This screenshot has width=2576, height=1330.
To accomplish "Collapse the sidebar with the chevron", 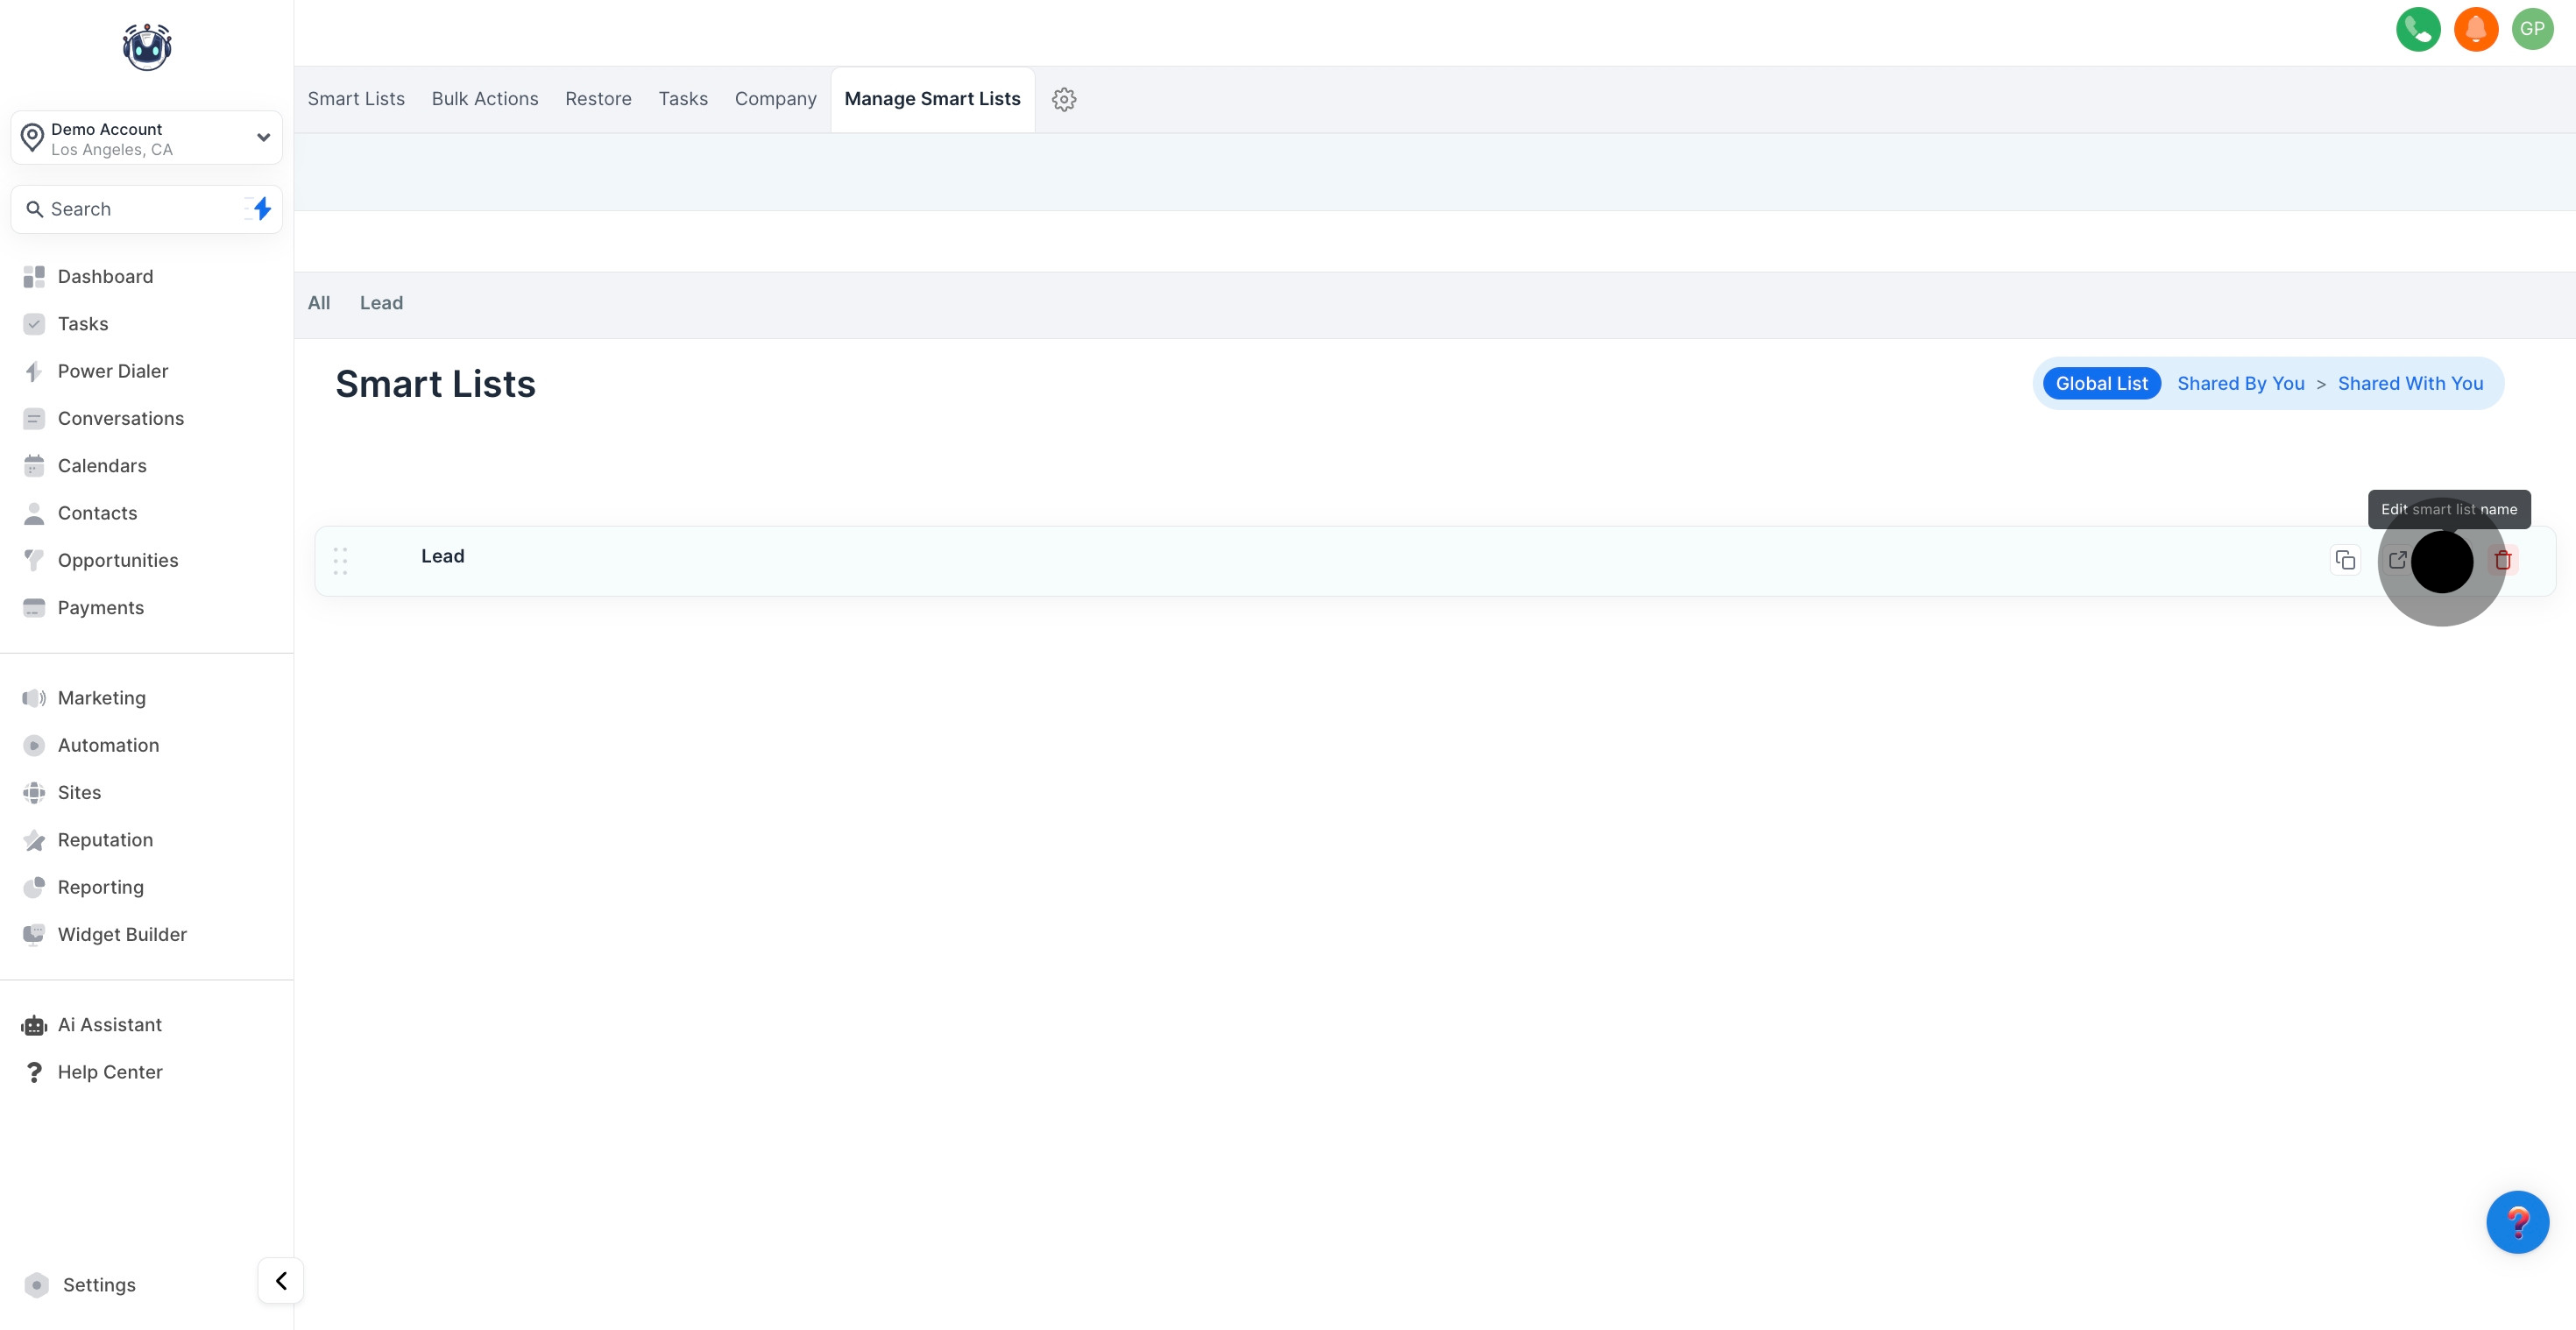I will pos(281,1281).
